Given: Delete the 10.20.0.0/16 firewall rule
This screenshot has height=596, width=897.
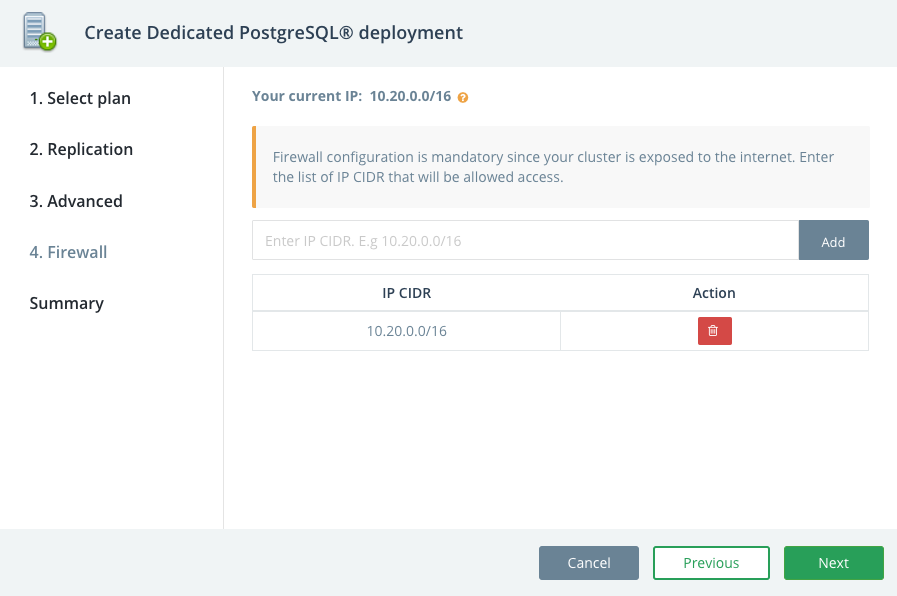Looking at the screenshot, I should click(x=715, y=331).
